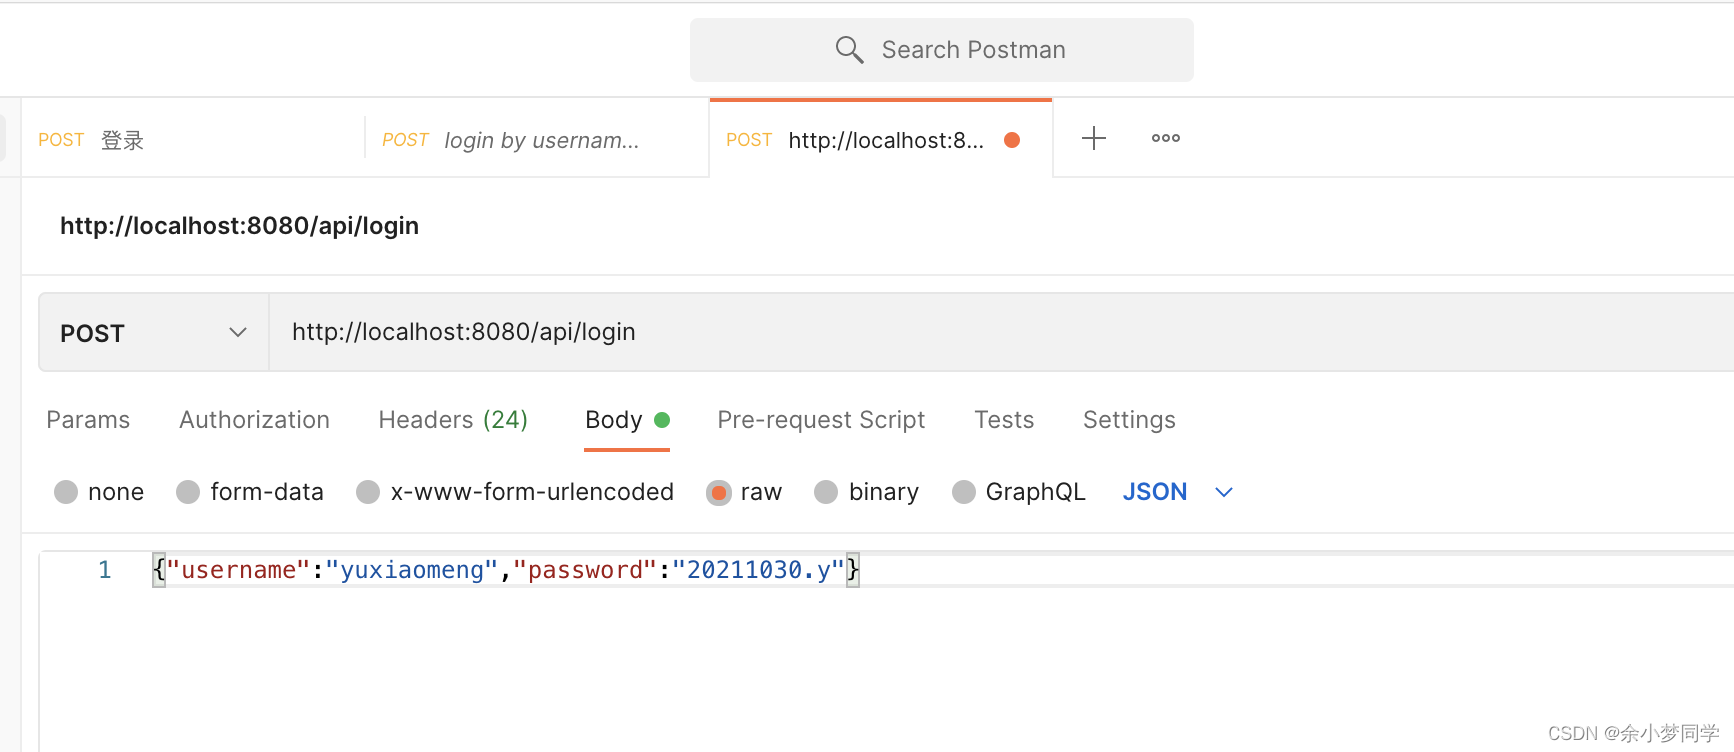Click the "yuxiaomeng" value in body
The width and height of the screenshot is (1734, 752).
[412, 570]
